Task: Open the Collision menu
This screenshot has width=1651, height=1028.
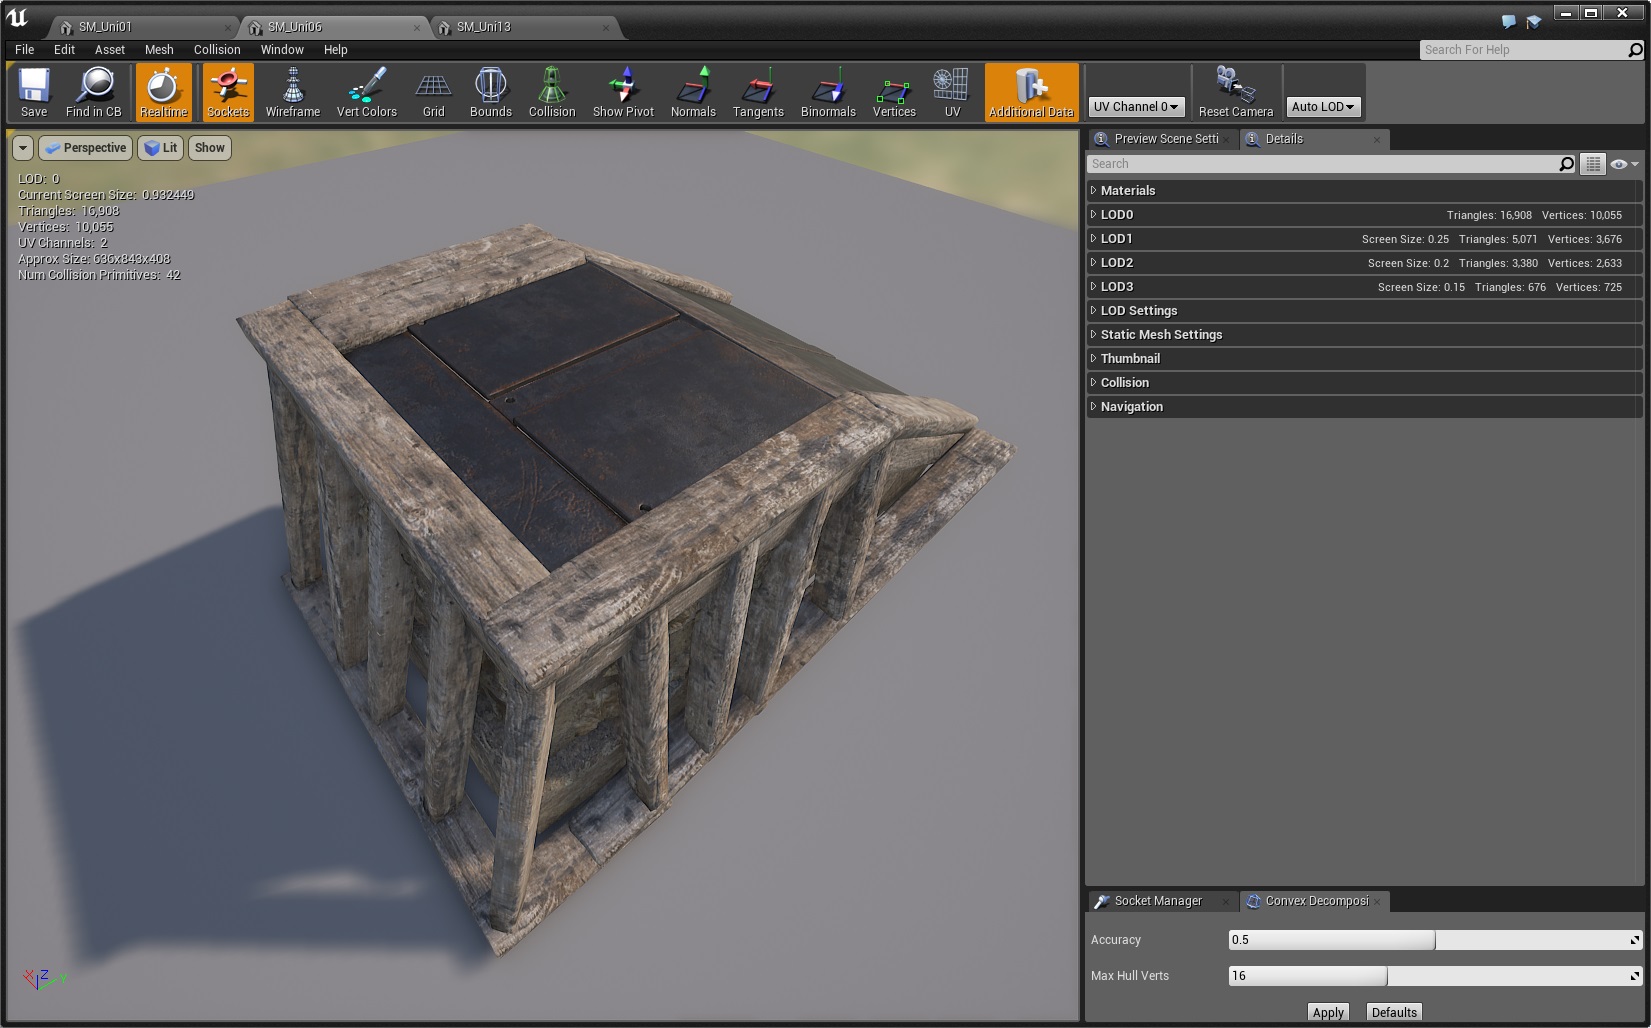Action: pyautogui.click(x=217, y=49)
